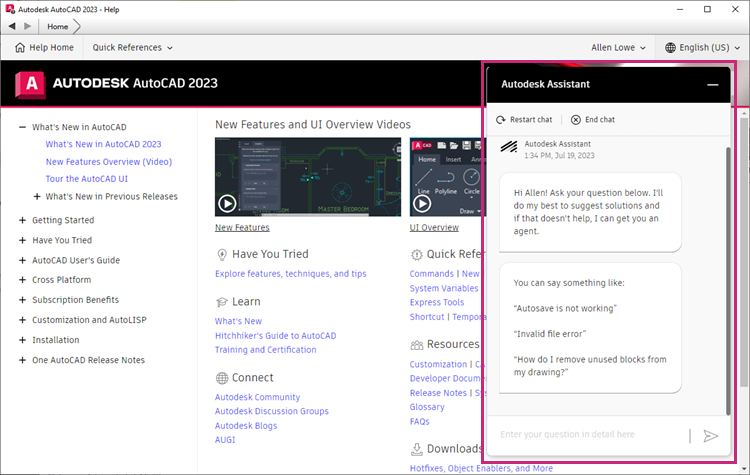This screenshot has height=475, width=750.
Task: Open the Glossary link
Action: pyautogui.click(x=427, y=407)
